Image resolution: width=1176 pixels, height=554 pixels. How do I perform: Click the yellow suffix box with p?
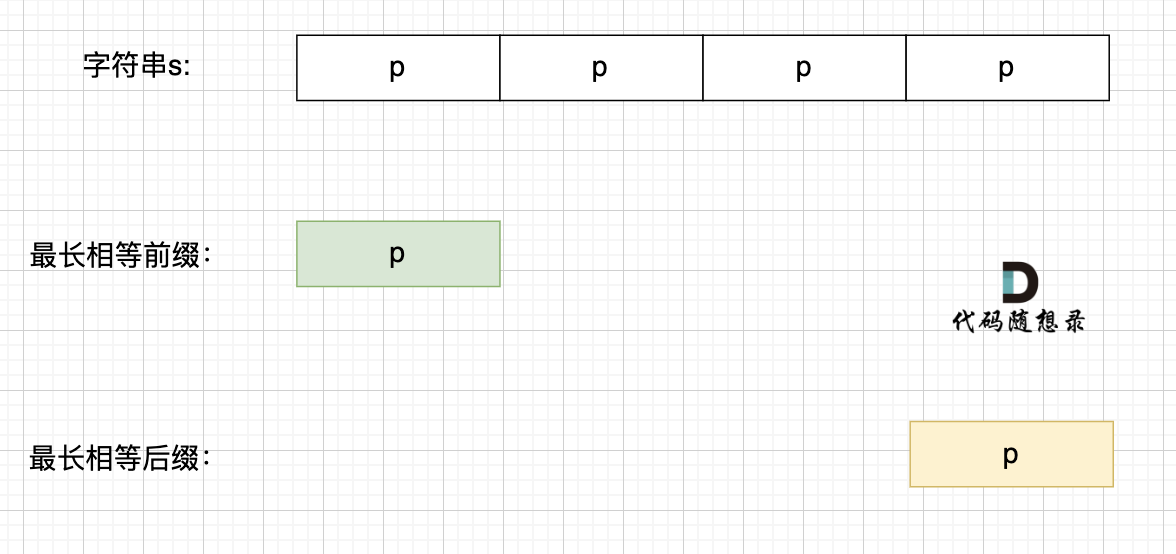pyautogui.click(x=1012, y=454)
